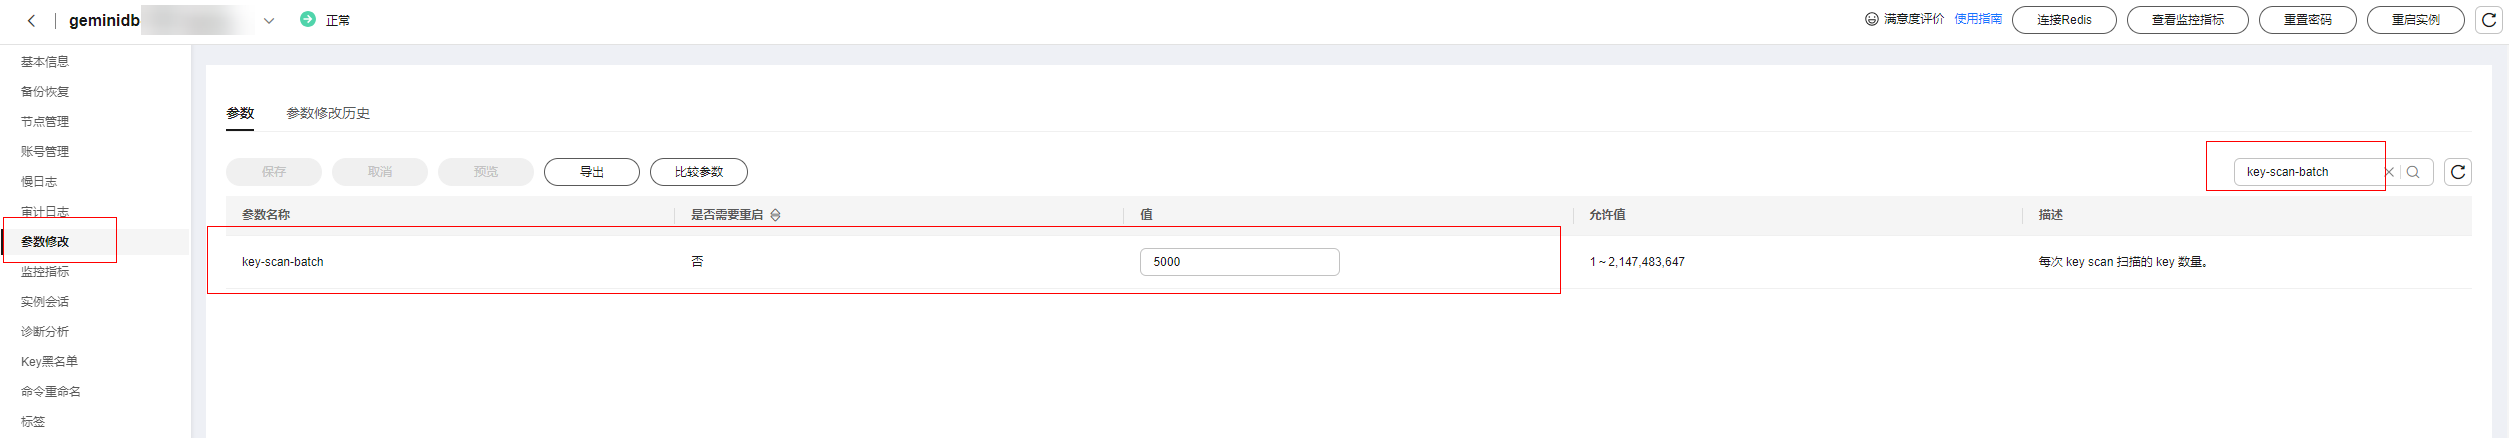Open the 使用指南 link
The image size is (2509, 438).
pyautogui.click(x=1977, y=19)
